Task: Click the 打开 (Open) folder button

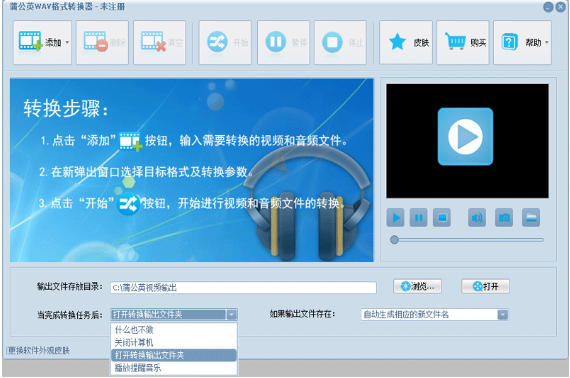Action: tap(486, 286)
